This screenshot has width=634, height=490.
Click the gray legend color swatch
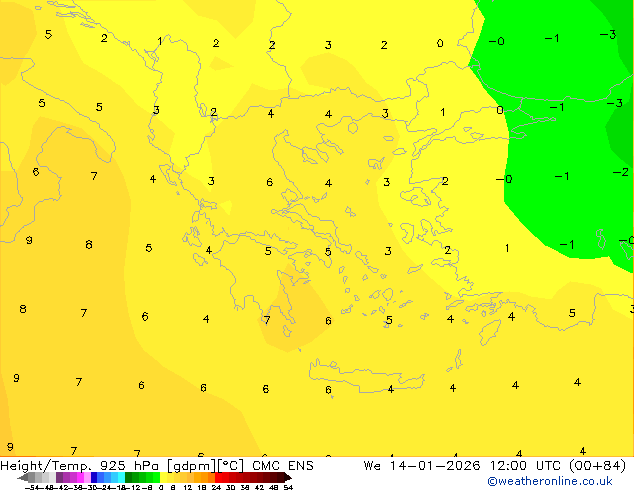32,478
